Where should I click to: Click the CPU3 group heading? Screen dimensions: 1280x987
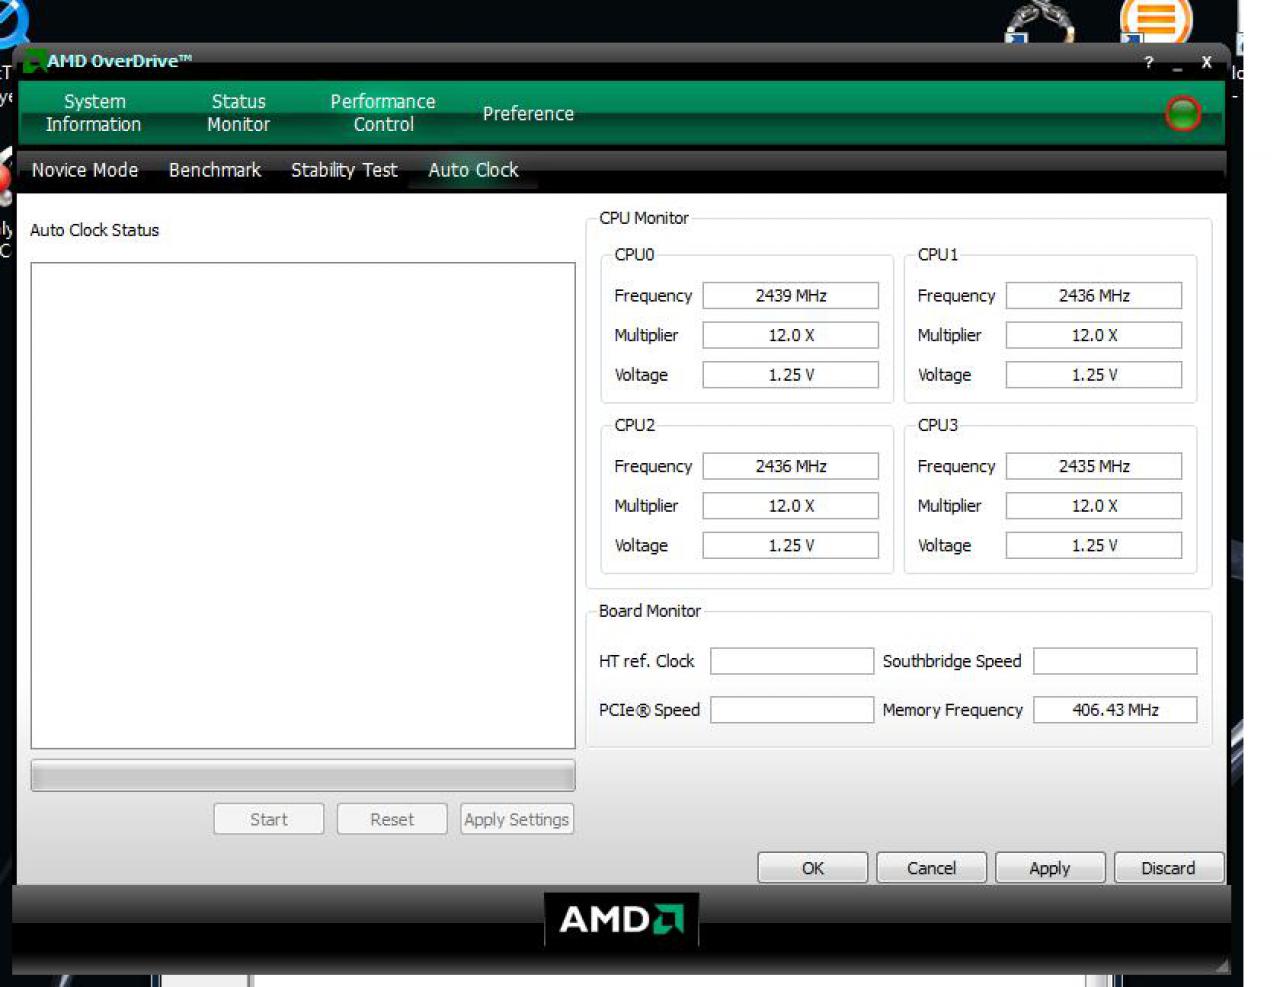click(938, 425)
